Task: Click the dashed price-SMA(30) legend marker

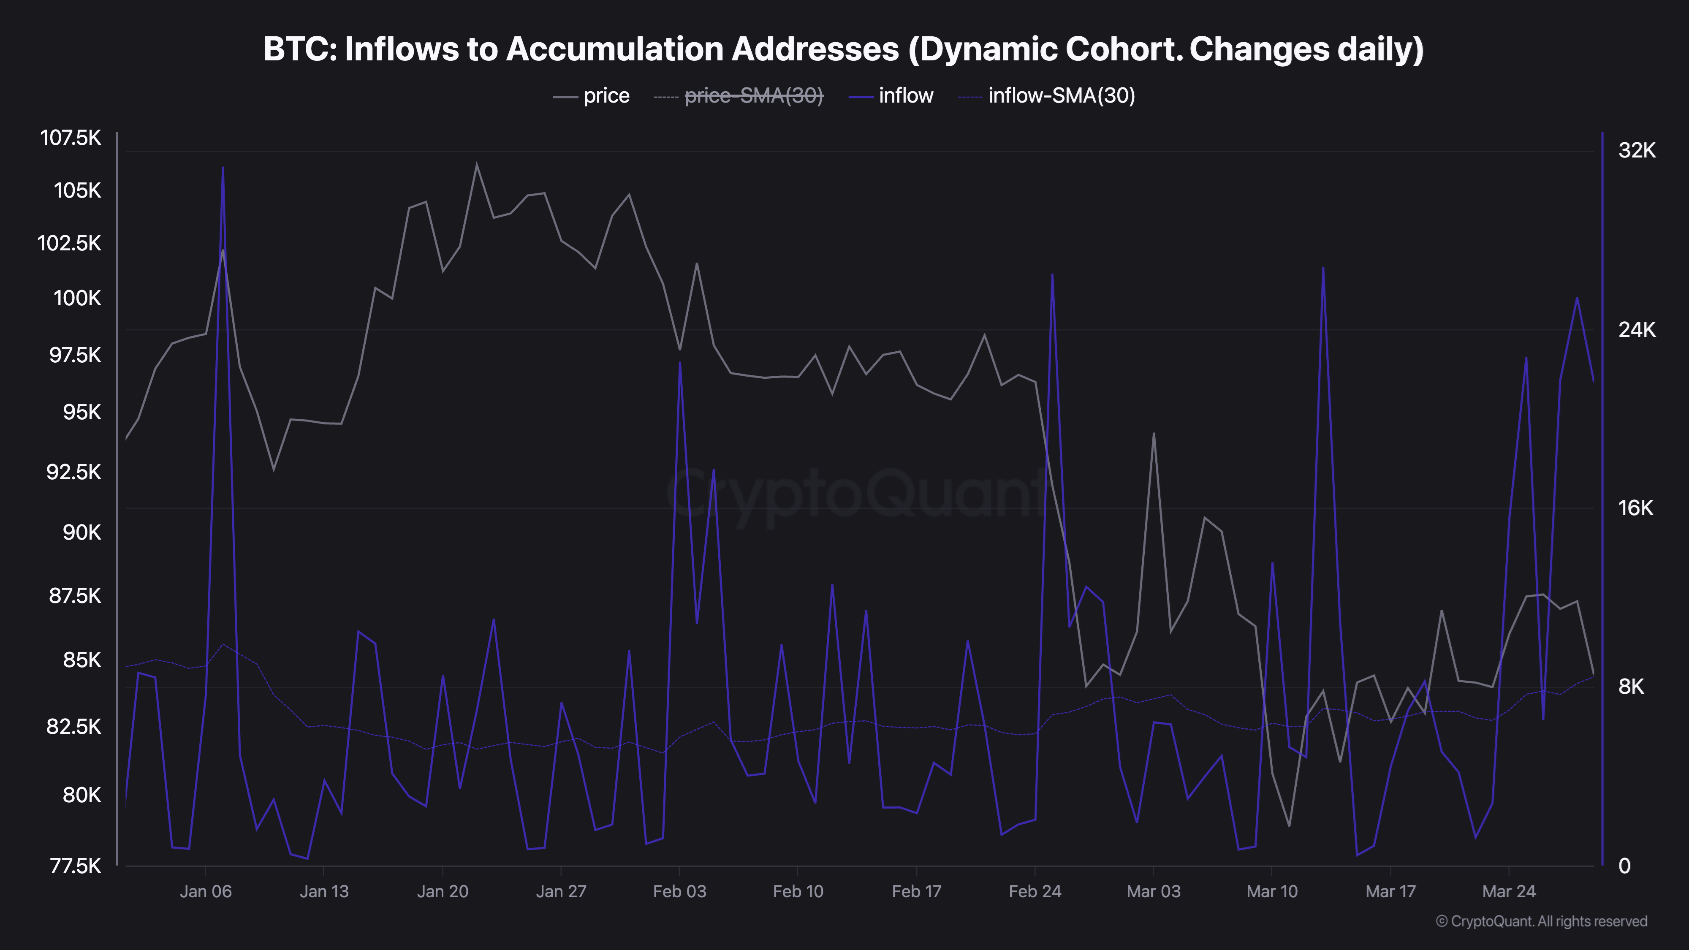Action: 666,97
